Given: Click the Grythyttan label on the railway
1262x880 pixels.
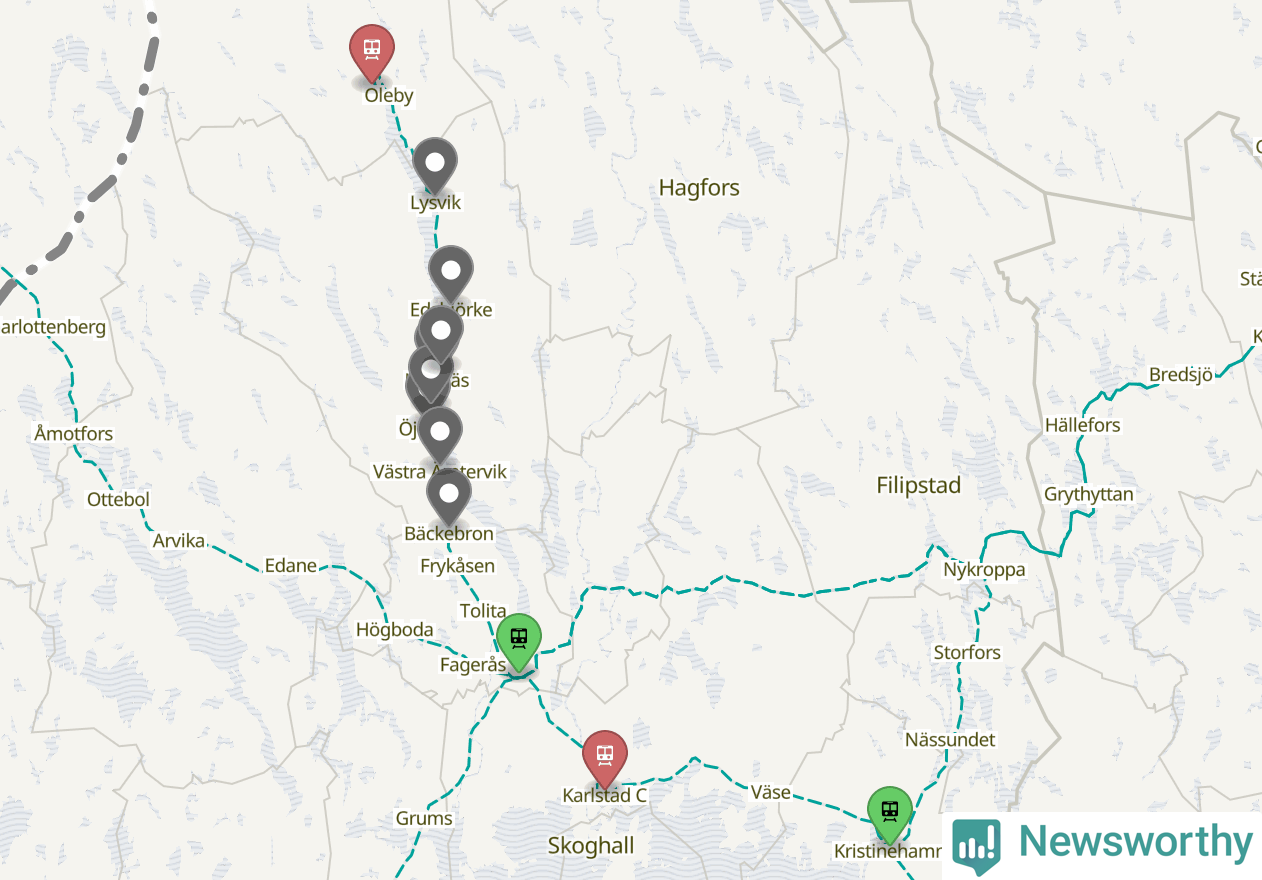Looking at the screenshot, I should point(1089,495).
